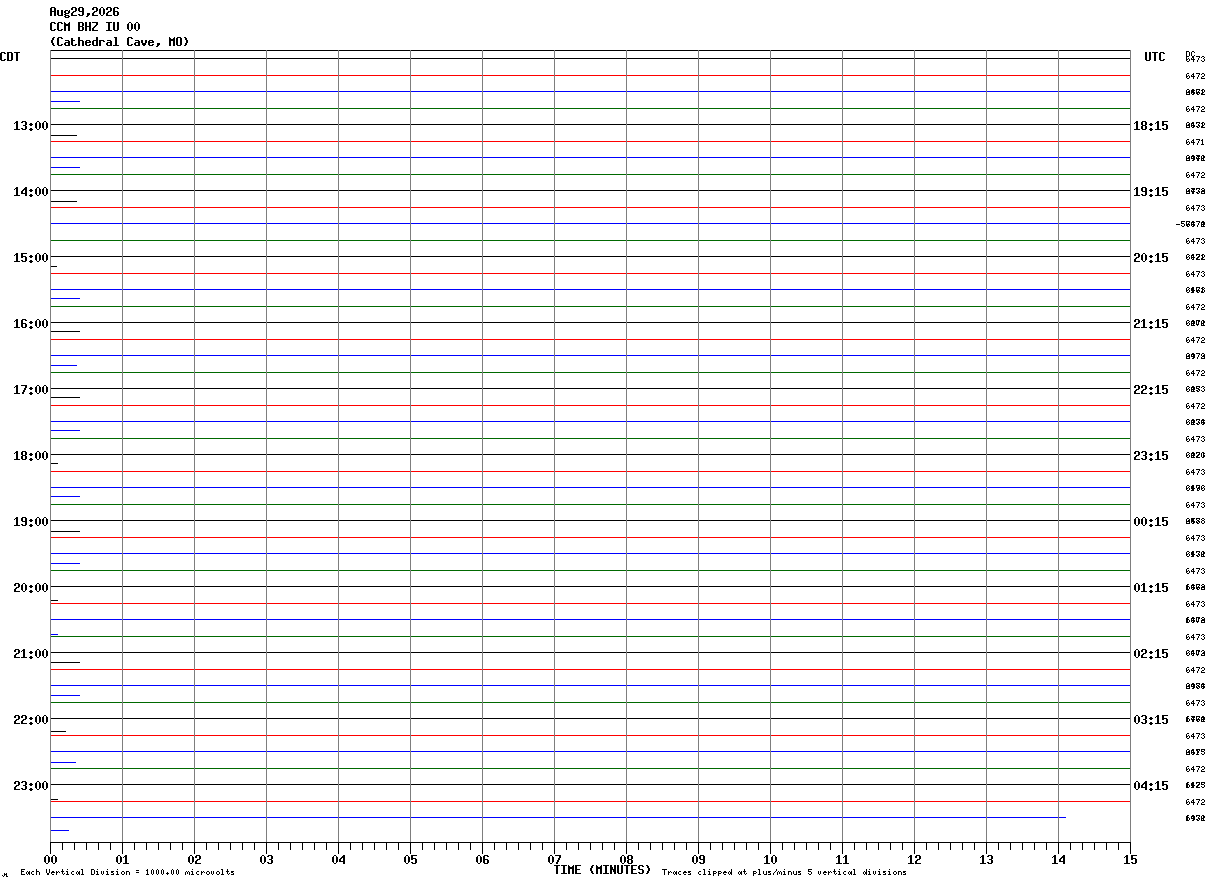
Task: Click the (Cathedral Cave, MO) location label
Action: click(x=119, y=42)
